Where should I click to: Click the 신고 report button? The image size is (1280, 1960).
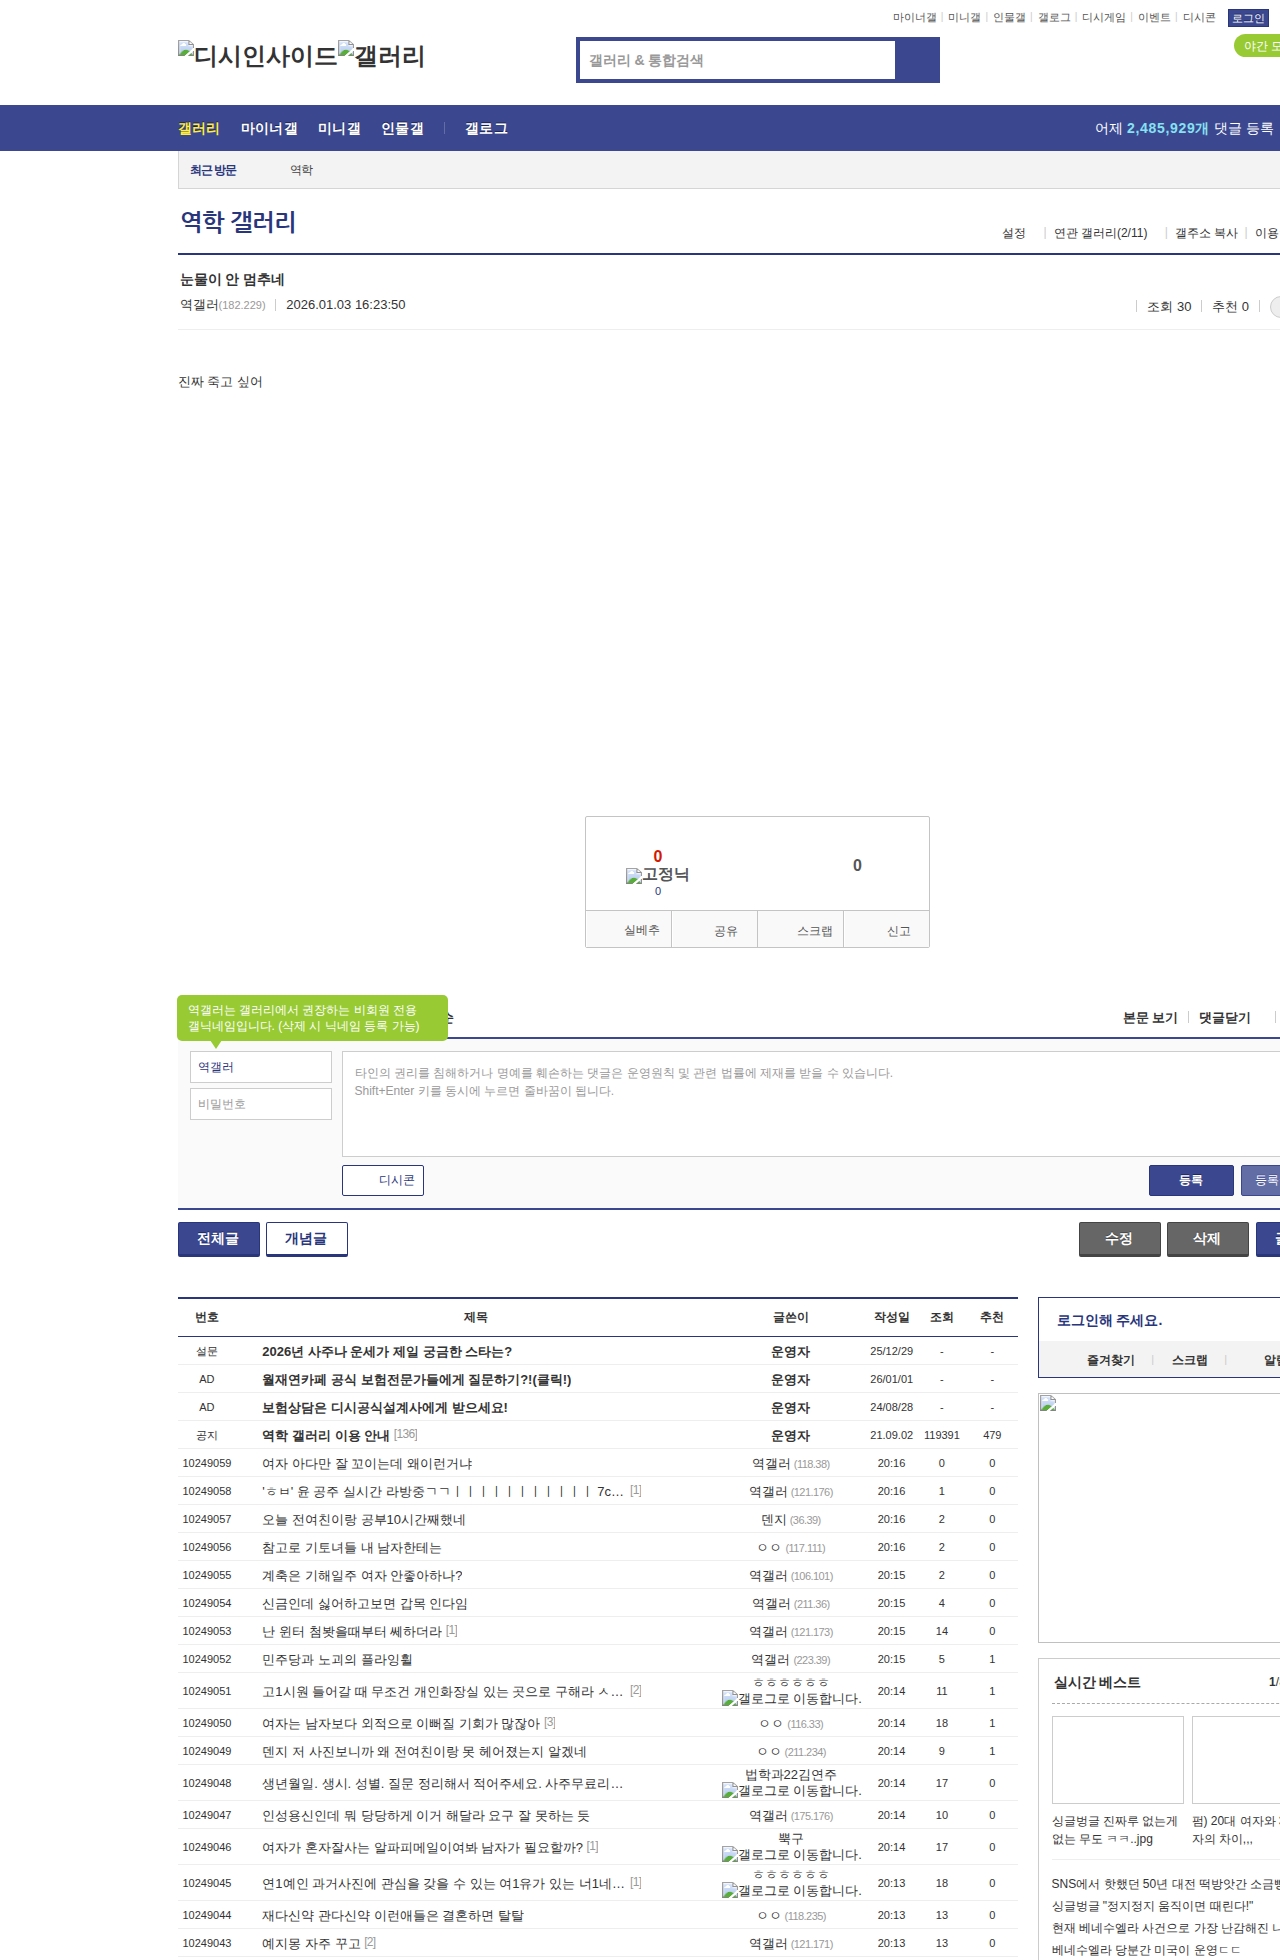(x=887, y=930)
